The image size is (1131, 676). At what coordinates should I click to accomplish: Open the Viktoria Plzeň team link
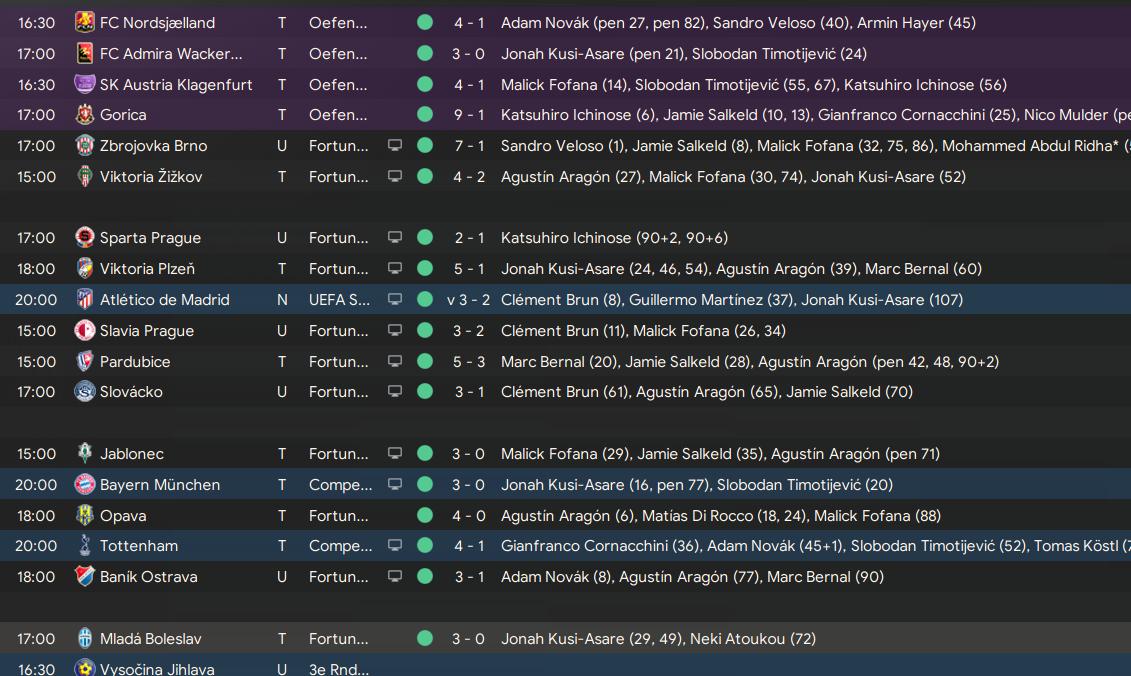(x=147, y=268)
